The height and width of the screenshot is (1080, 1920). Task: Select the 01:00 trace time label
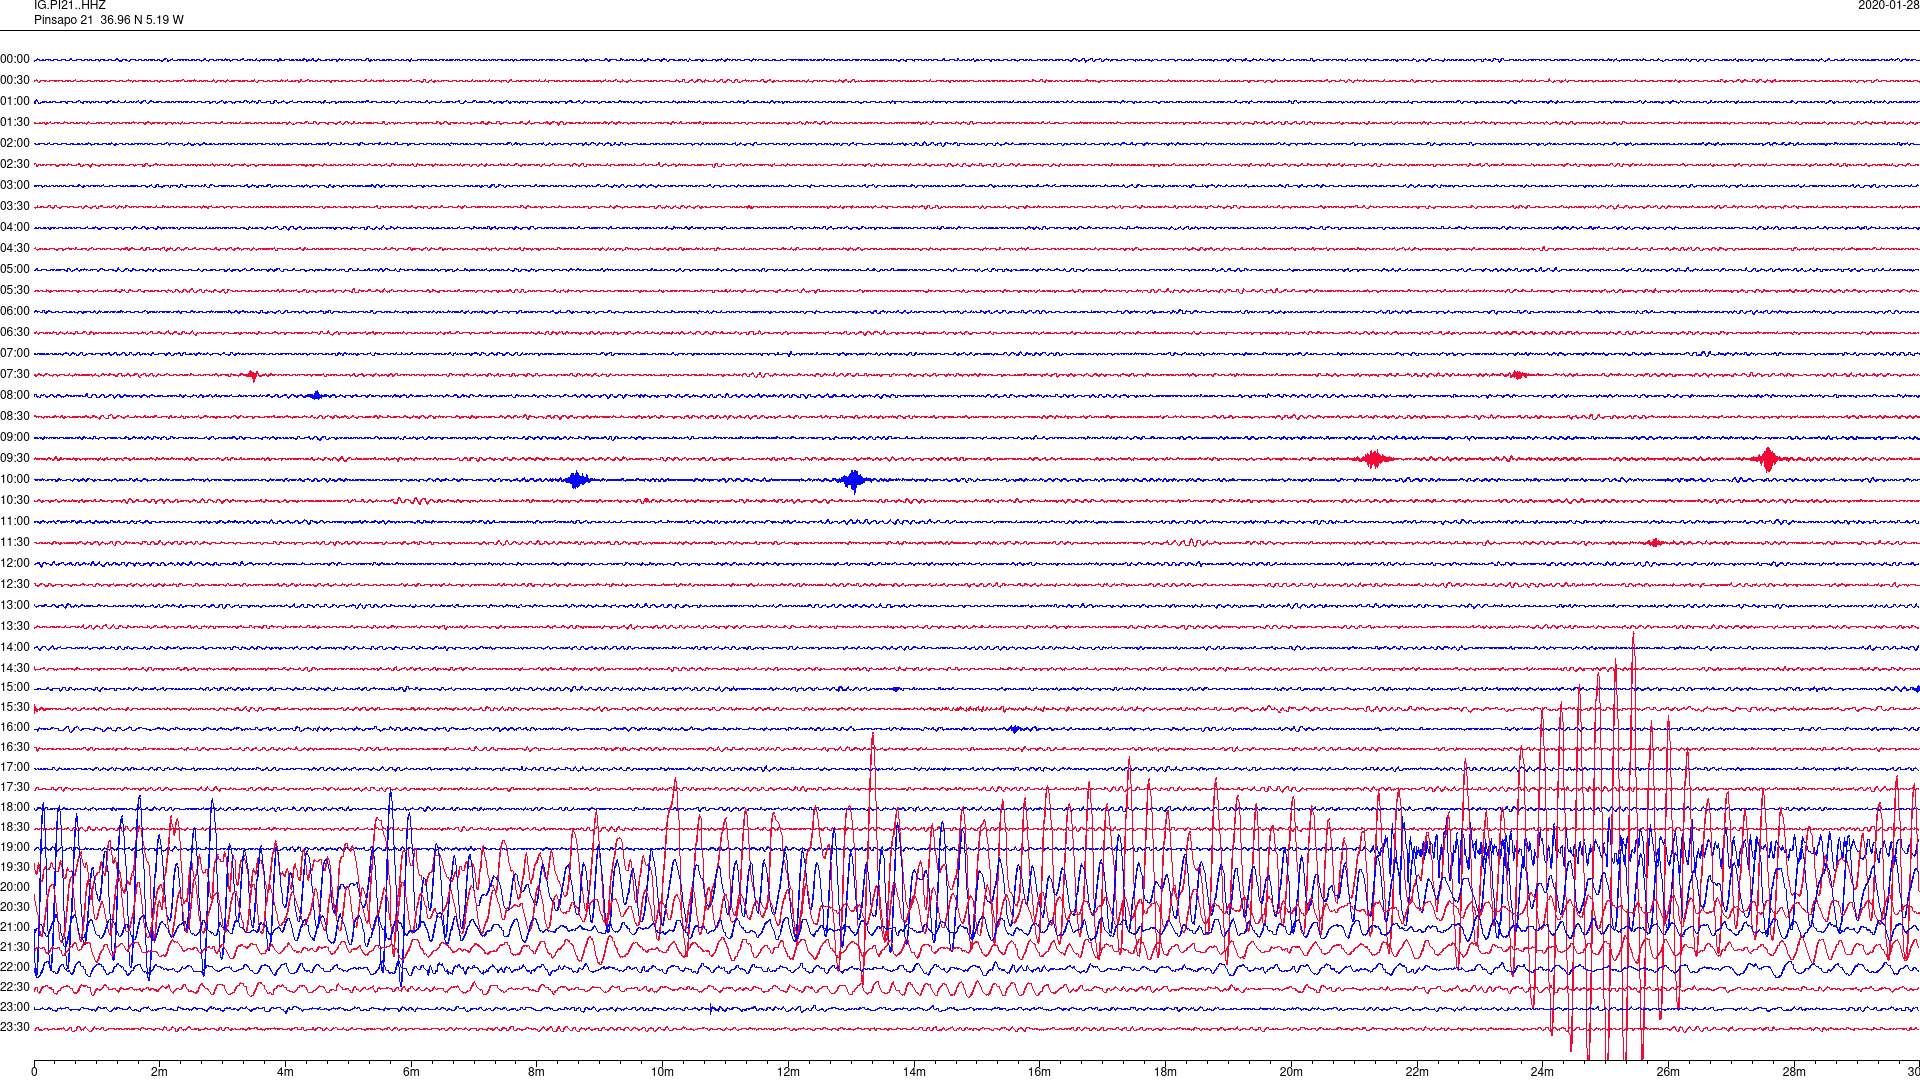[15, 102]
